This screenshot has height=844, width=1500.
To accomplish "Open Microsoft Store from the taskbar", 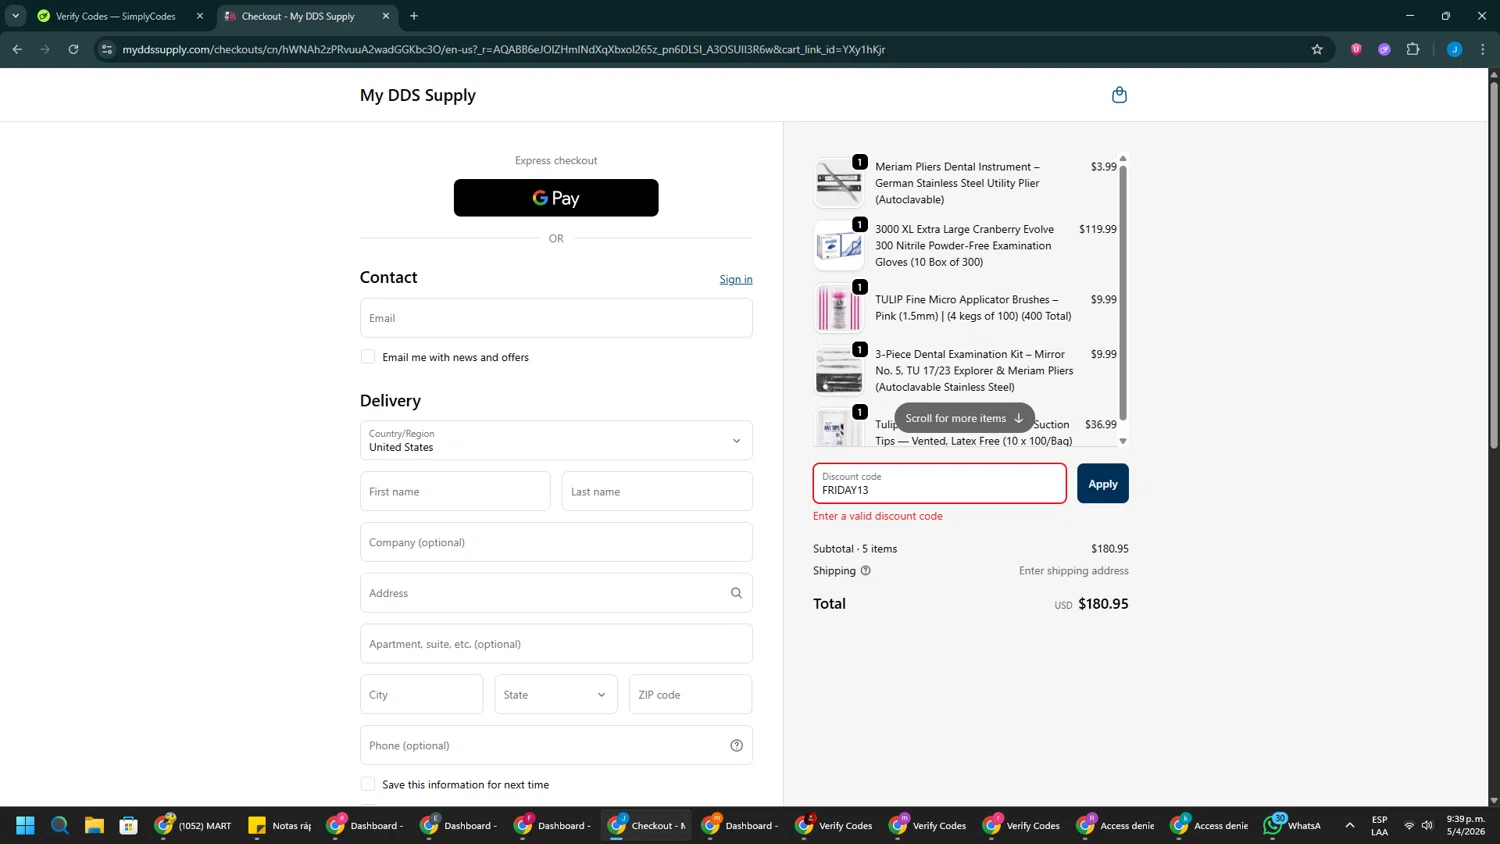I will 128,825.
